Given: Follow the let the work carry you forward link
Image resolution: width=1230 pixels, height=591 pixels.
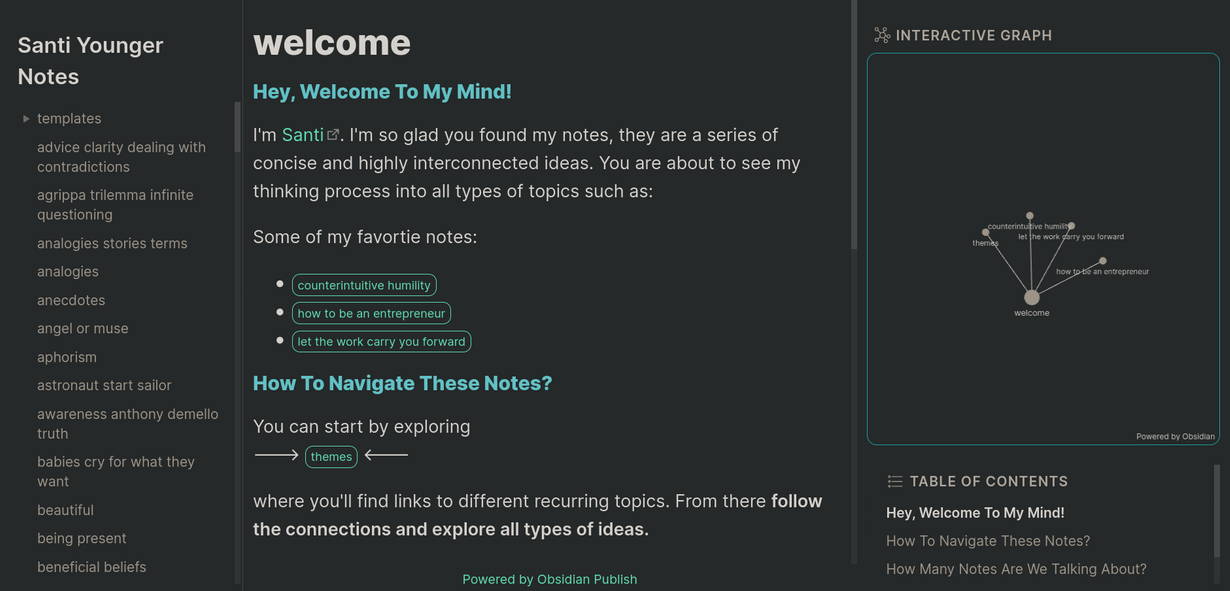Looking at the screenshot, I should pyautogui.click(x=381, y=341).
